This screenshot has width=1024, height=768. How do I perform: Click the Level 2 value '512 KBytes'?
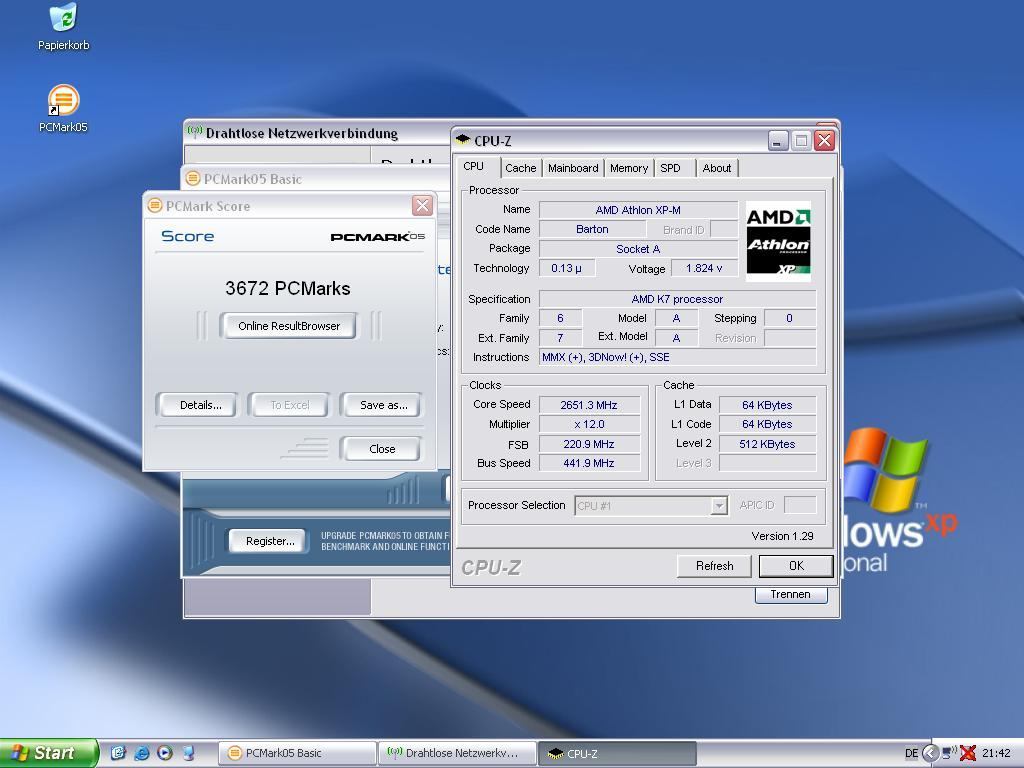point(767,444)
